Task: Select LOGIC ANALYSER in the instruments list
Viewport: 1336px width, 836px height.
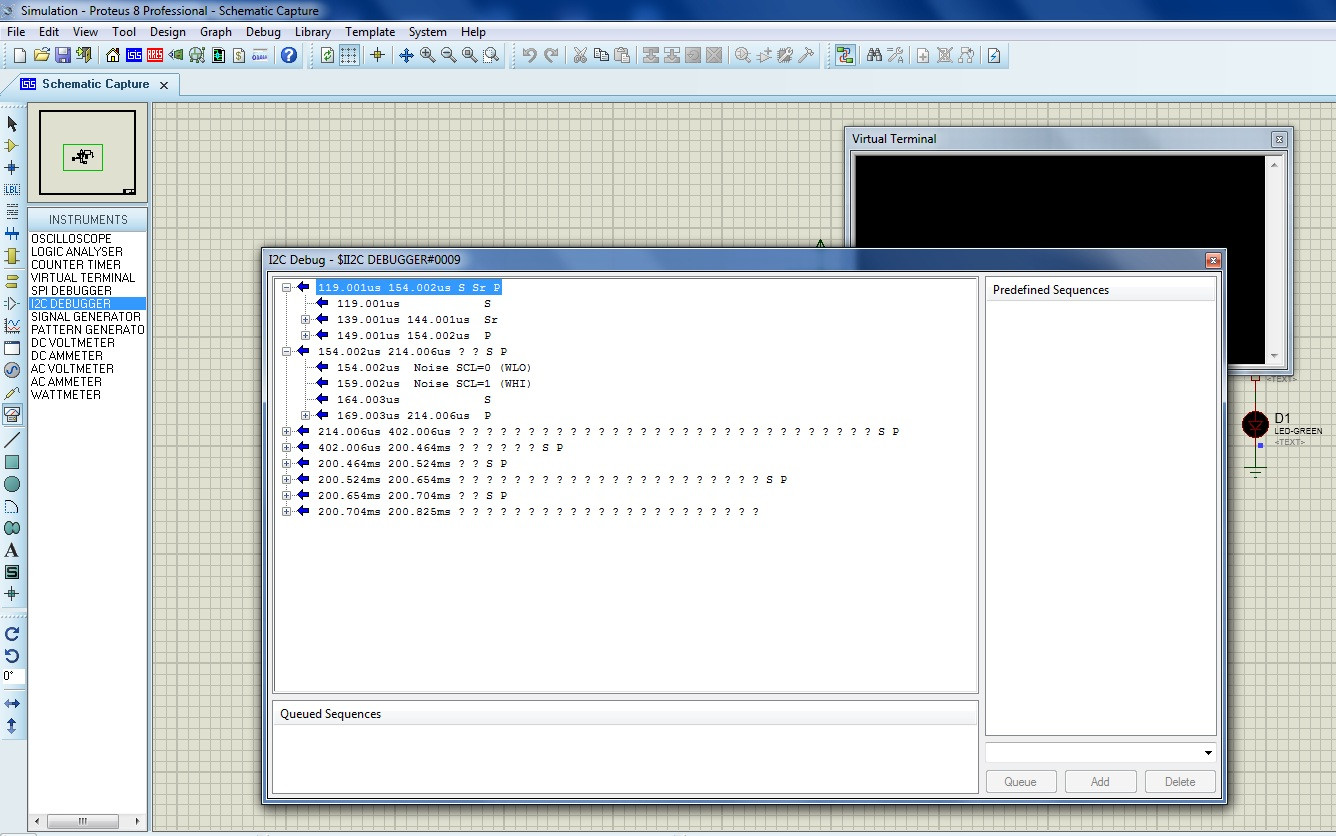Action: (x=77, y=252)
